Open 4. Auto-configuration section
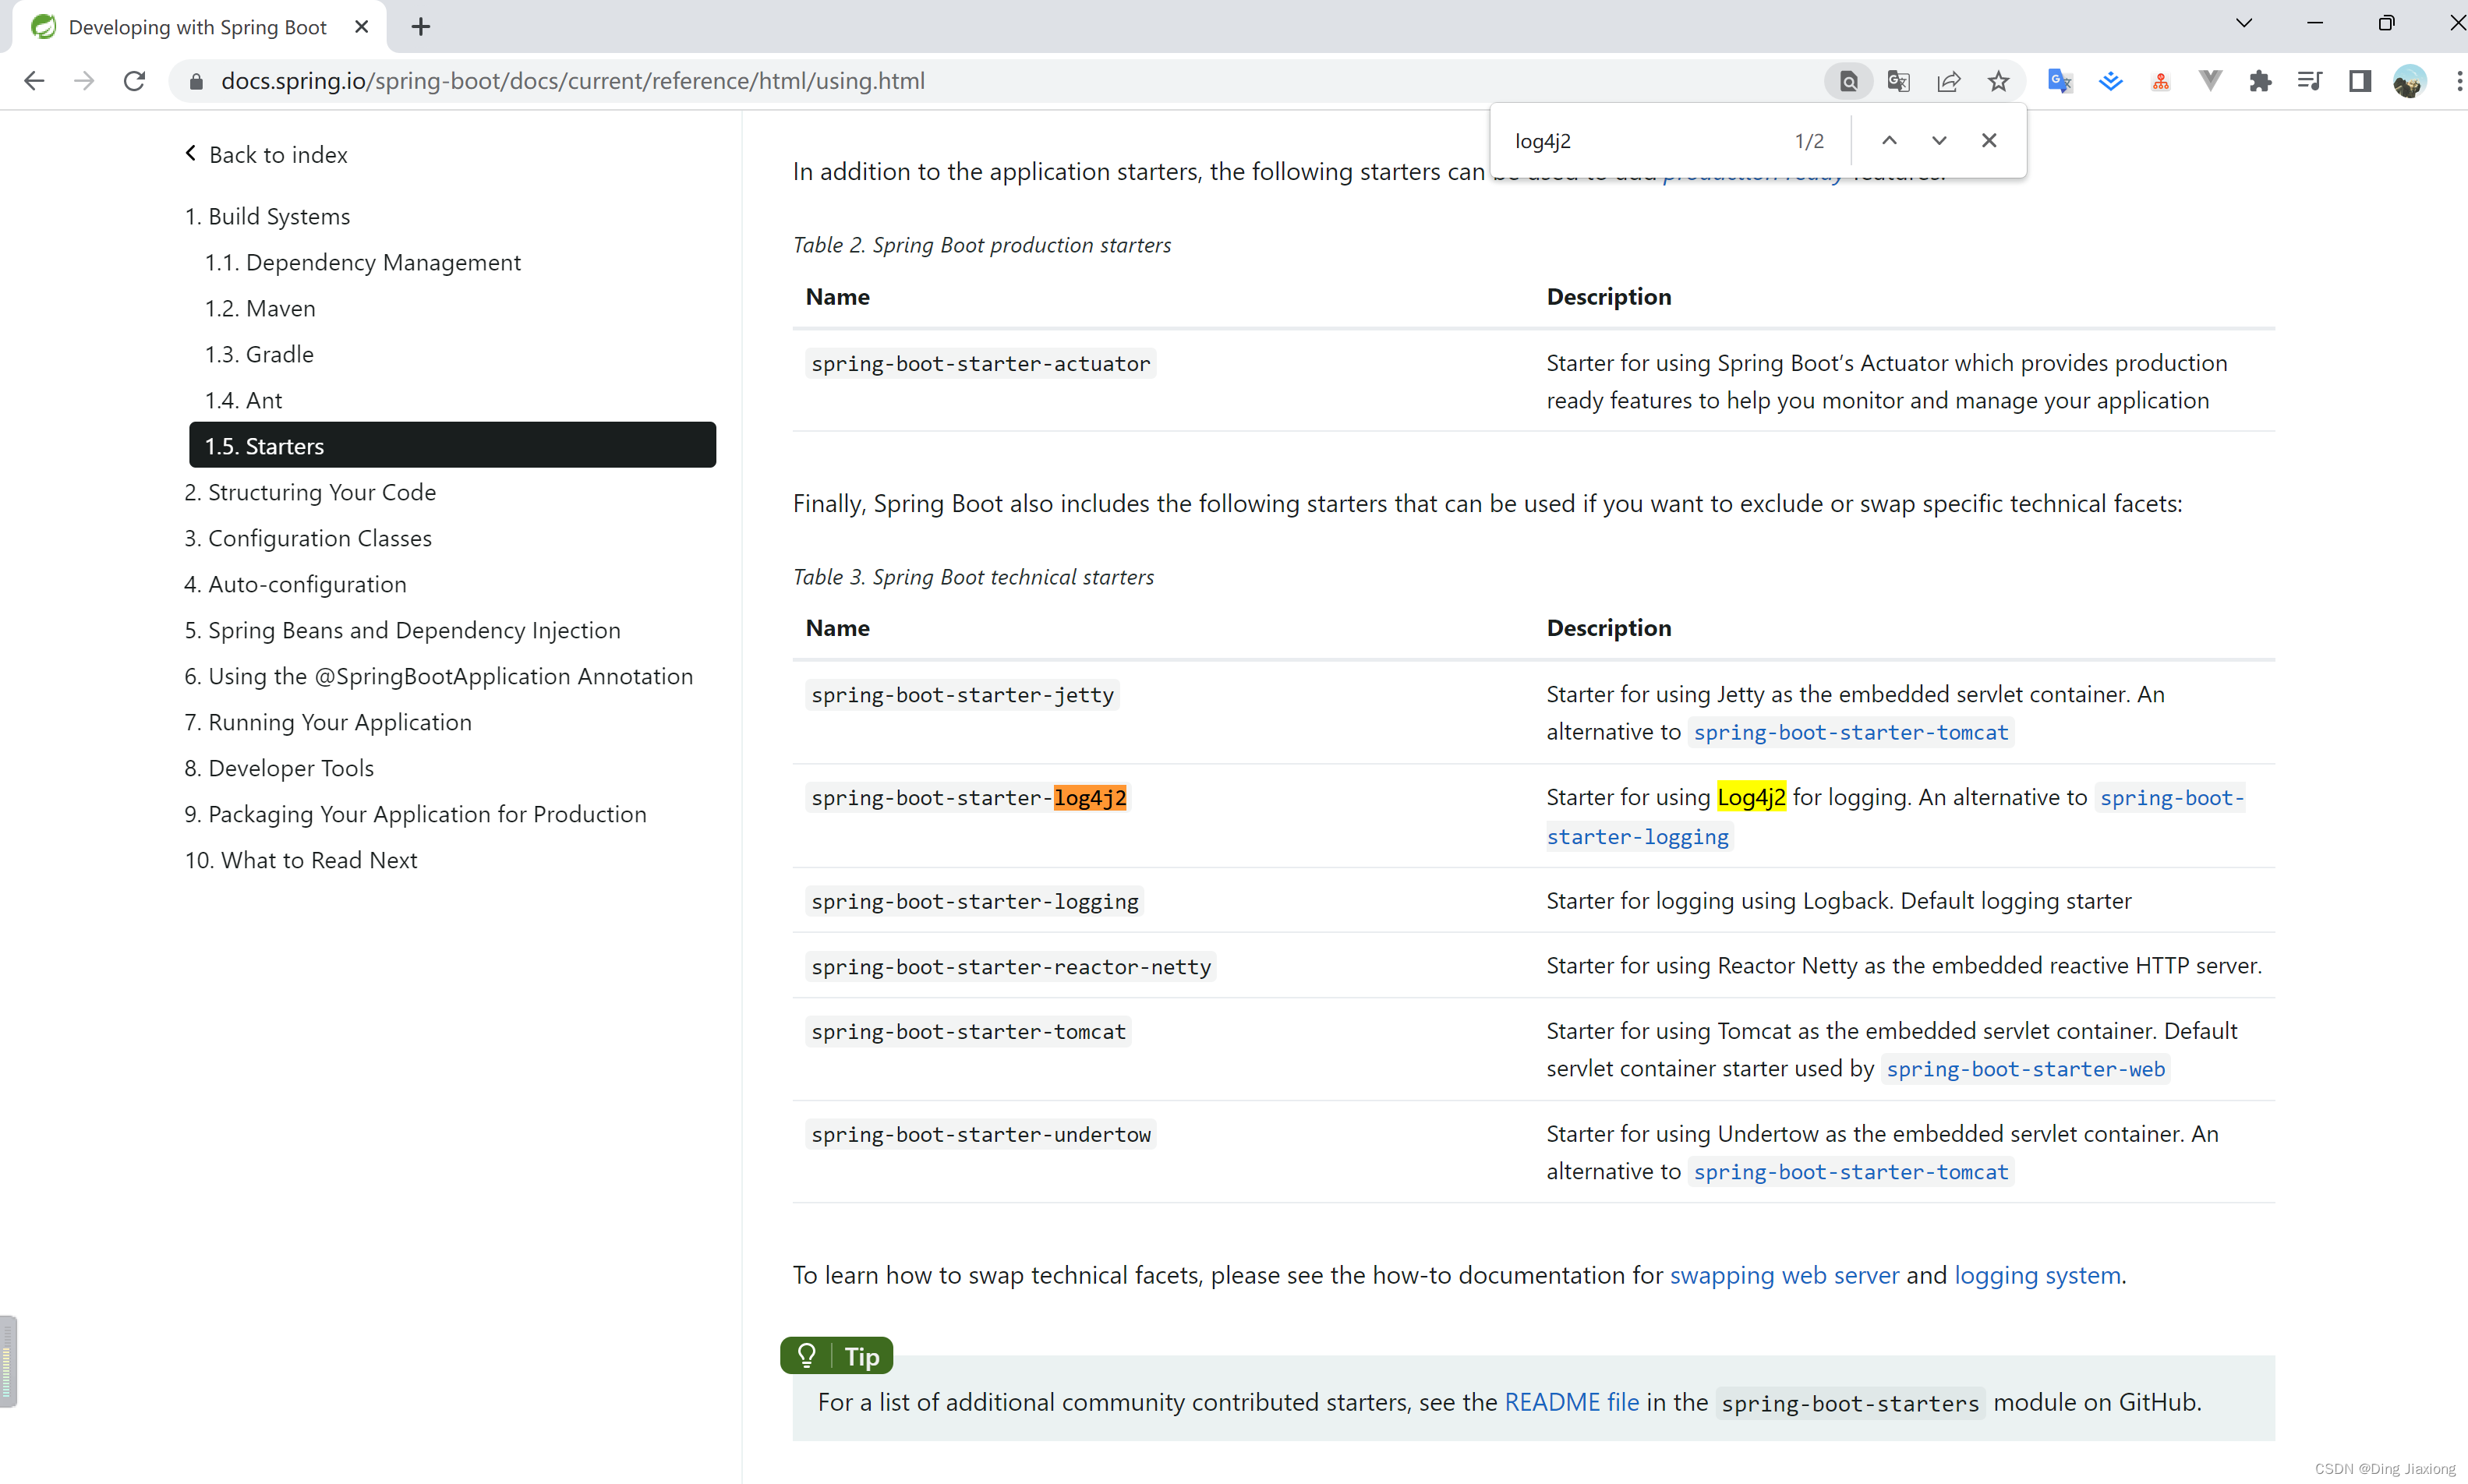The image size is (2468, 1484). pos(295,585)
